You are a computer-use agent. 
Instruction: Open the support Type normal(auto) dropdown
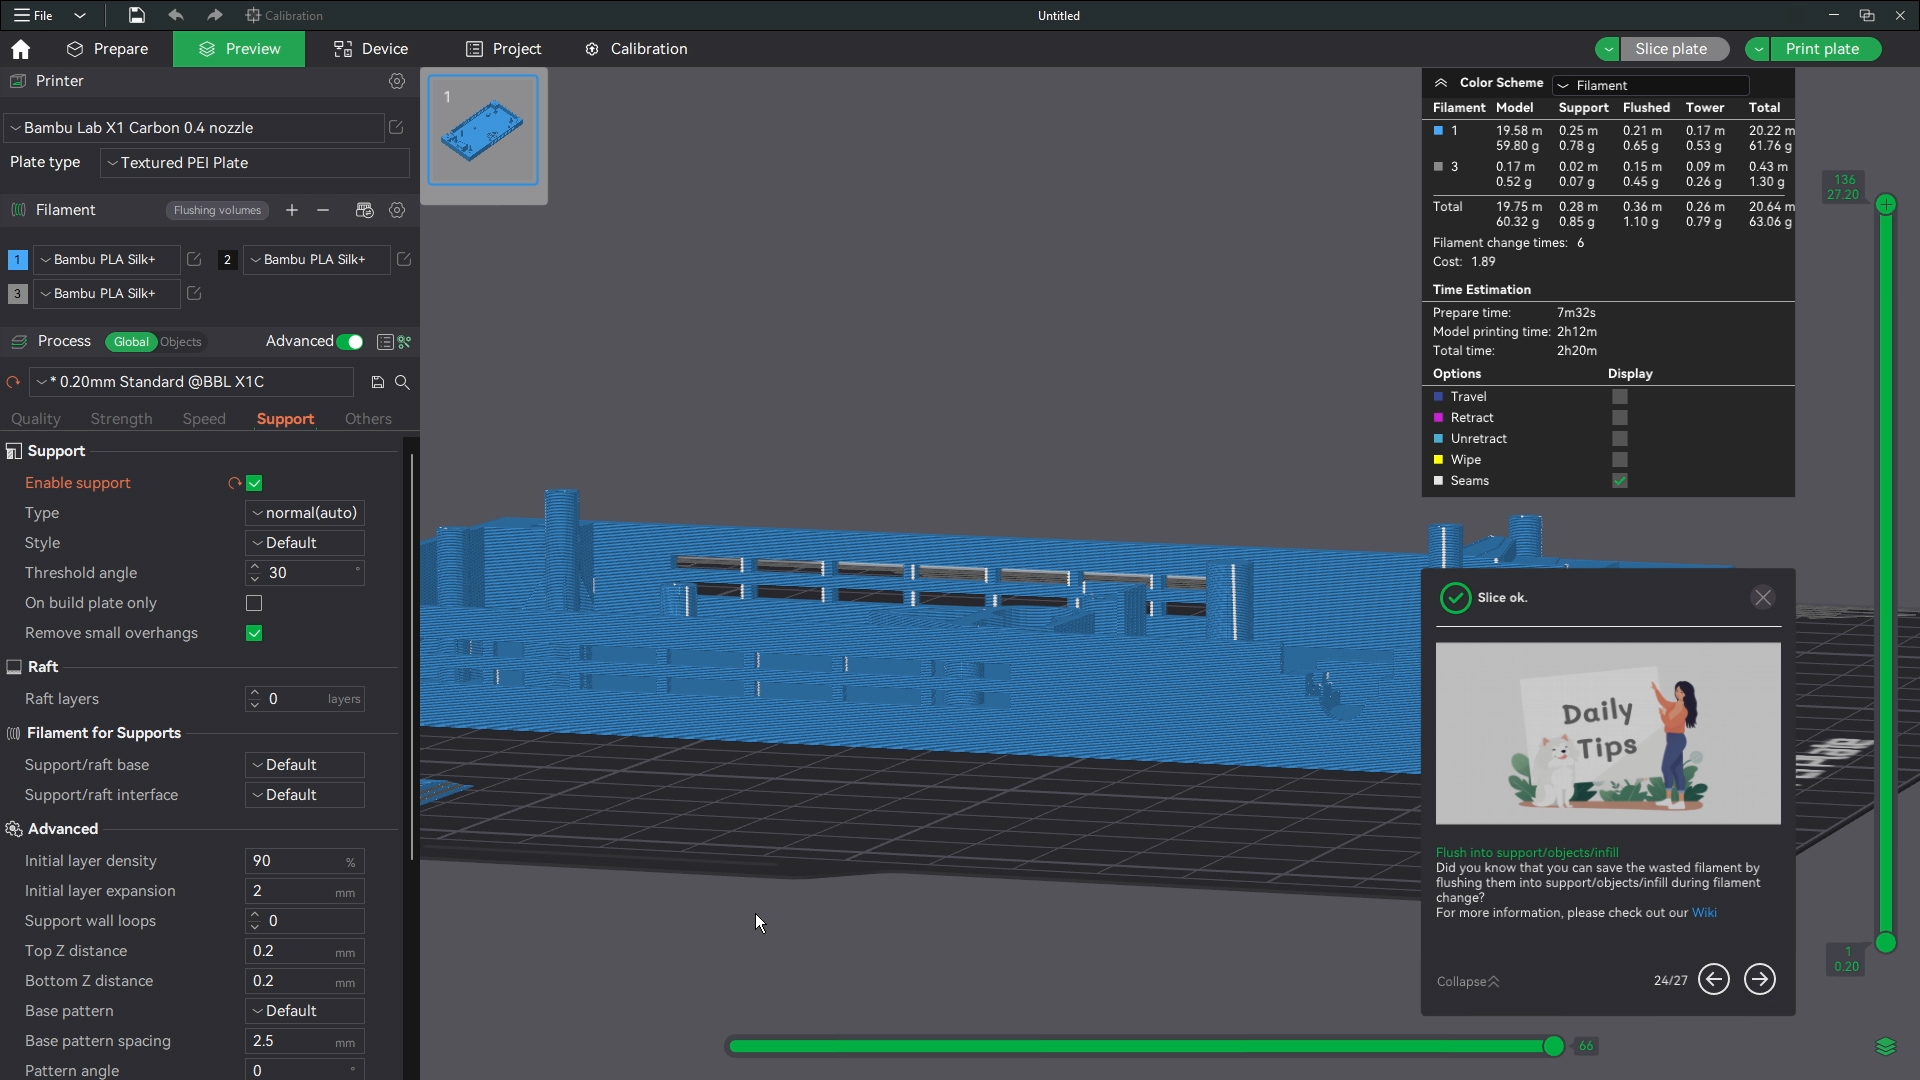point(305,513)
